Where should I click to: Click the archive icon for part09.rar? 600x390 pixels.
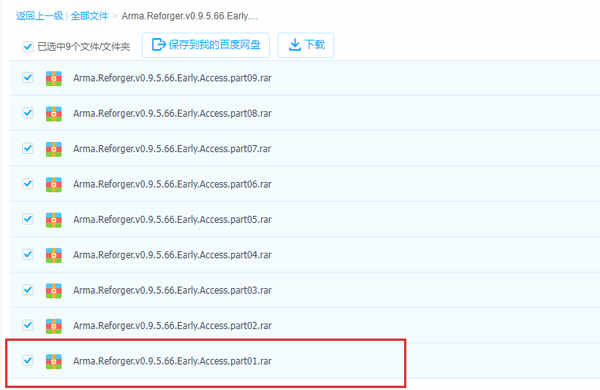coord(54,78)
